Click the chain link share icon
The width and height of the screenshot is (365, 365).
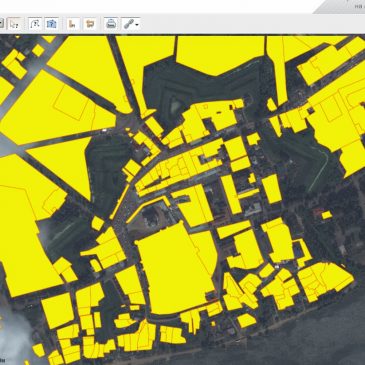(x=128, y=24)
